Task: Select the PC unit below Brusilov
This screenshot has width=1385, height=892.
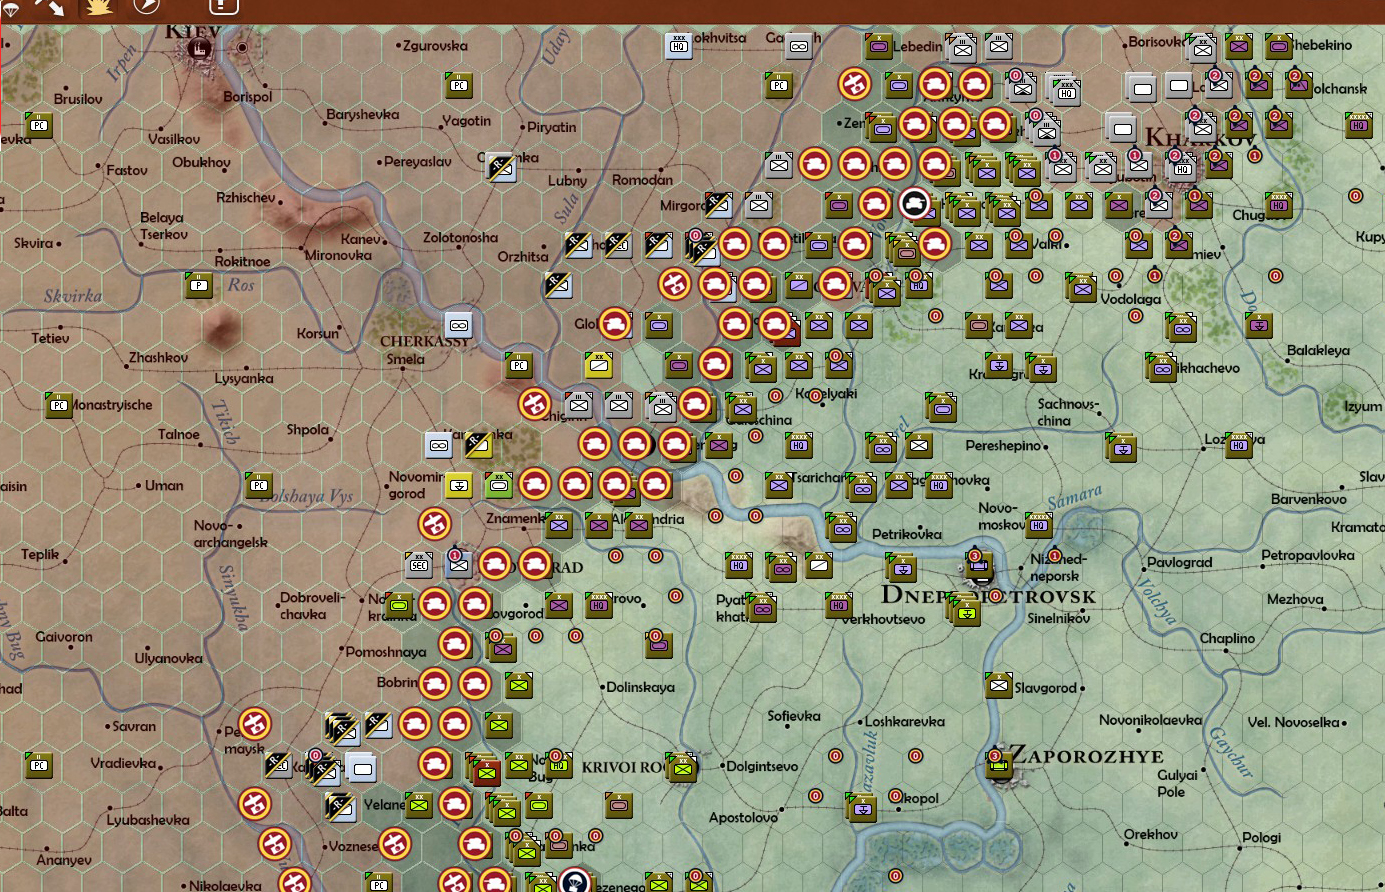Action: (39, 124)
